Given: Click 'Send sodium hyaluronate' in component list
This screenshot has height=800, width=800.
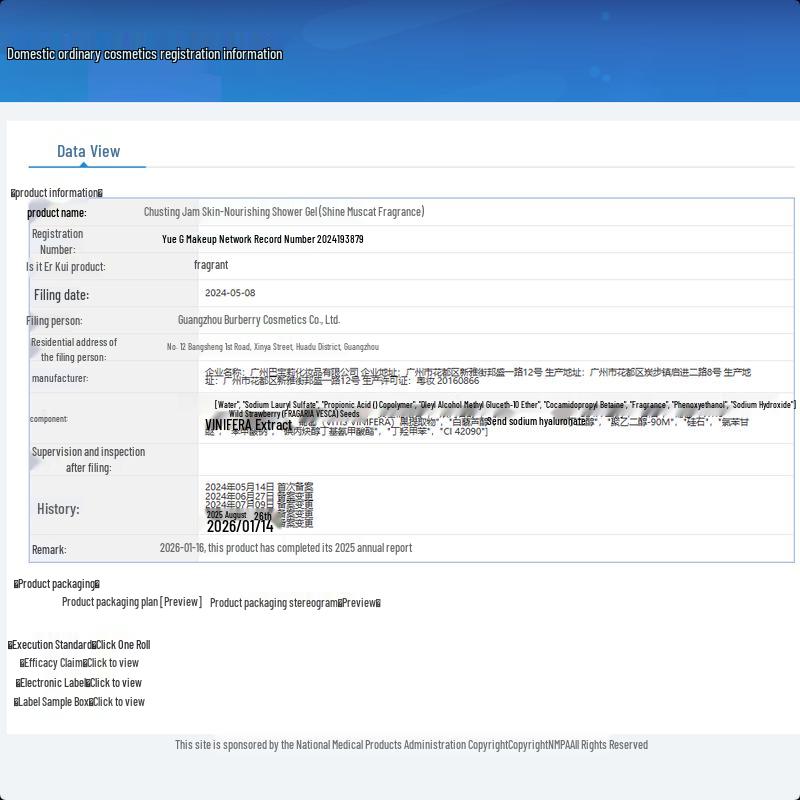Looking at the screenshot, I should (x=536, y=421).
